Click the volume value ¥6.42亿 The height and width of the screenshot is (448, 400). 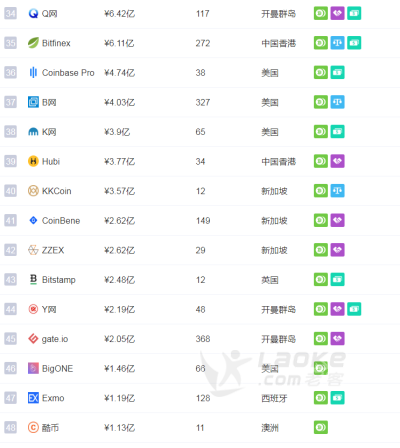tap(119, 14)
